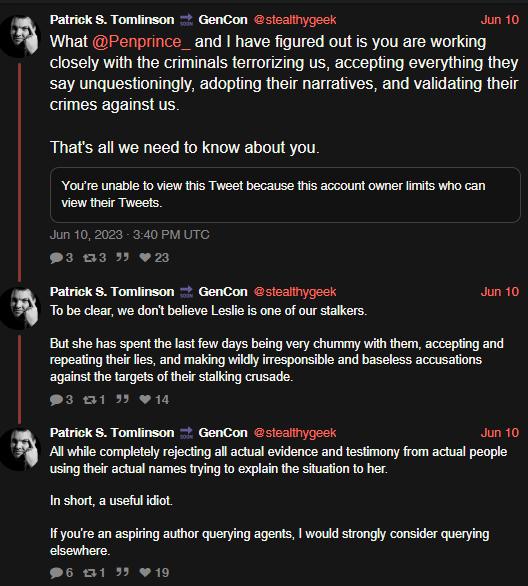The height and width of the screenshot is (586, 528).
Task: Click the retweet icon on the third tweet
Action: (x=90, y=573)
